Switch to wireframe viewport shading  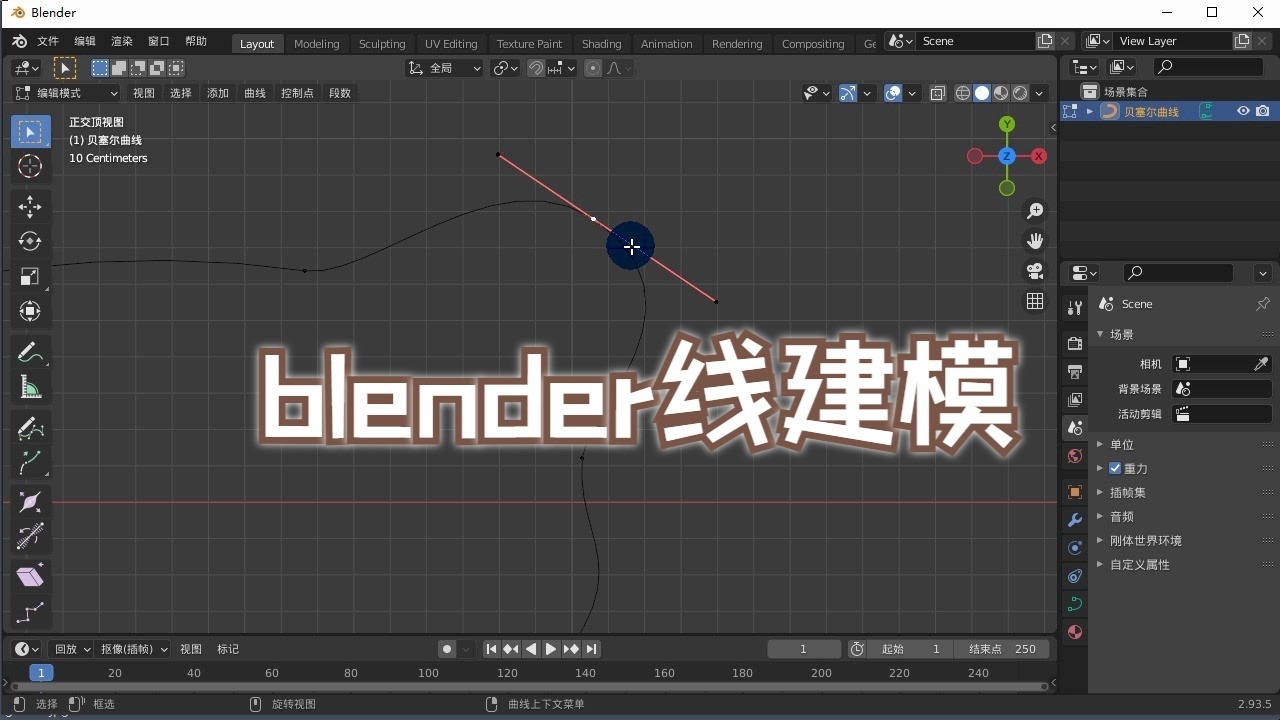pos(963,93)
